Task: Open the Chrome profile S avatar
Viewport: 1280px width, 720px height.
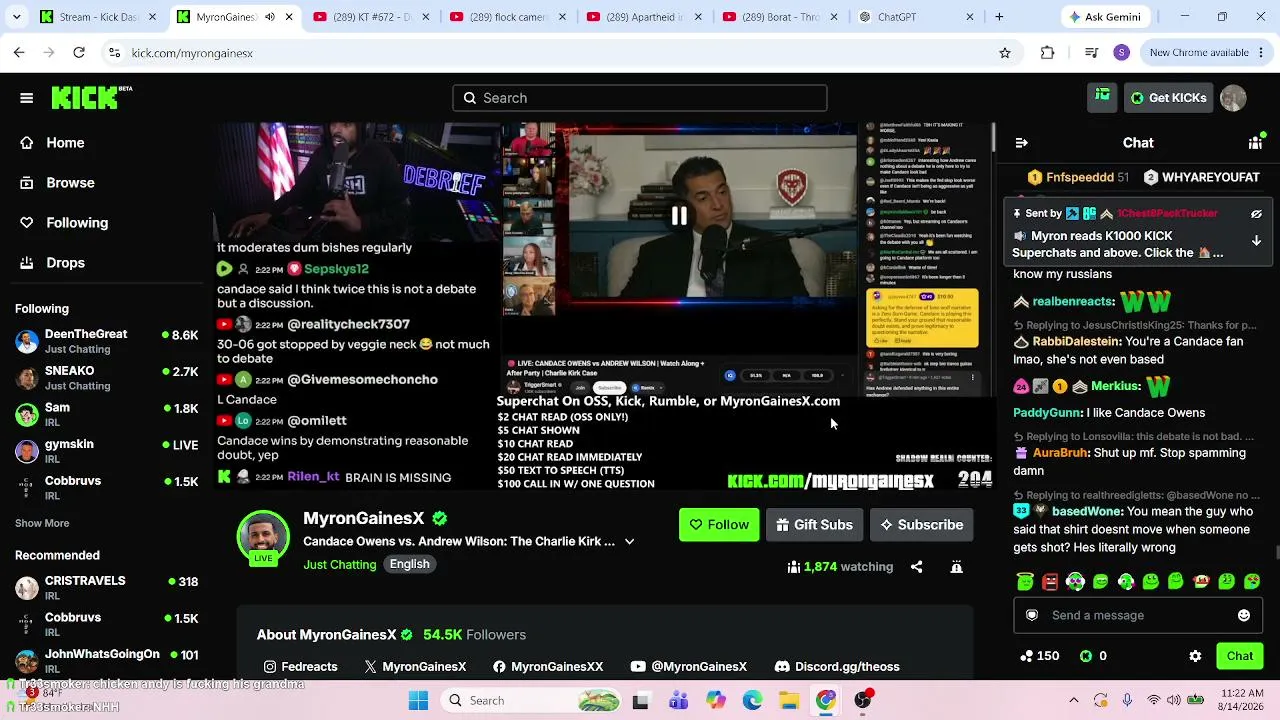Action: [x=1121, y=53]
